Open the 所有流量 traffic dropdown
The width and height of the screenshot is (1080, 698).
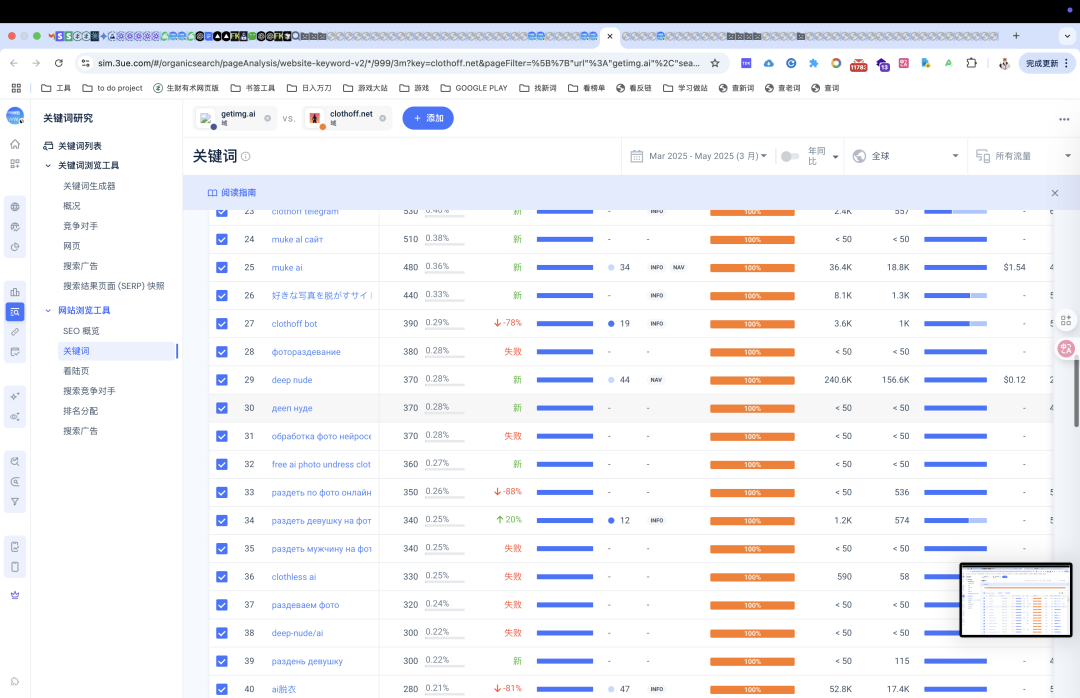click(x=1023, y=156)
